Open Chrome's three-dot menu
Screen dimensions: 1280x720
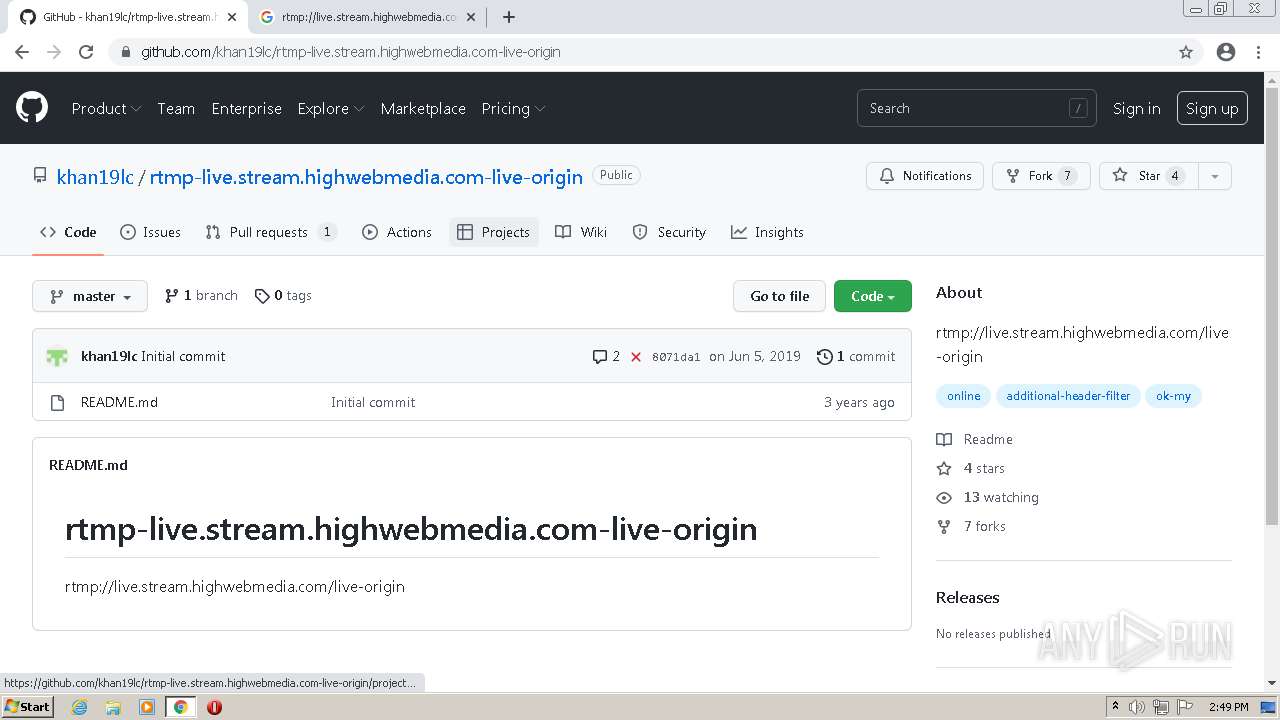click(x=1259, y=52)
